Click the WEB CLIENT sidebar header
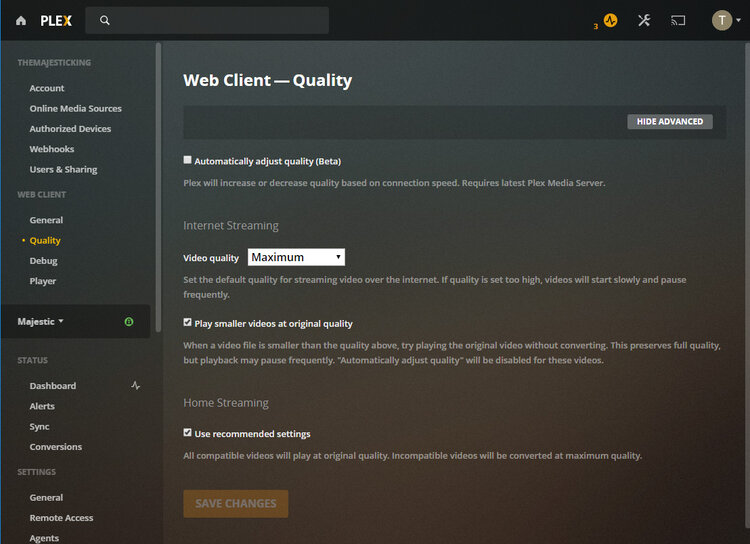 [x=42, y=195]
